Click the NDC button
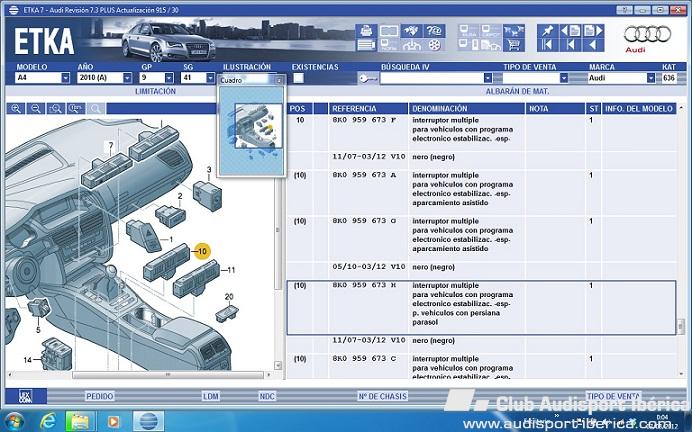The image size is (692, 432). pyautogui.click(x=267, y=396)
